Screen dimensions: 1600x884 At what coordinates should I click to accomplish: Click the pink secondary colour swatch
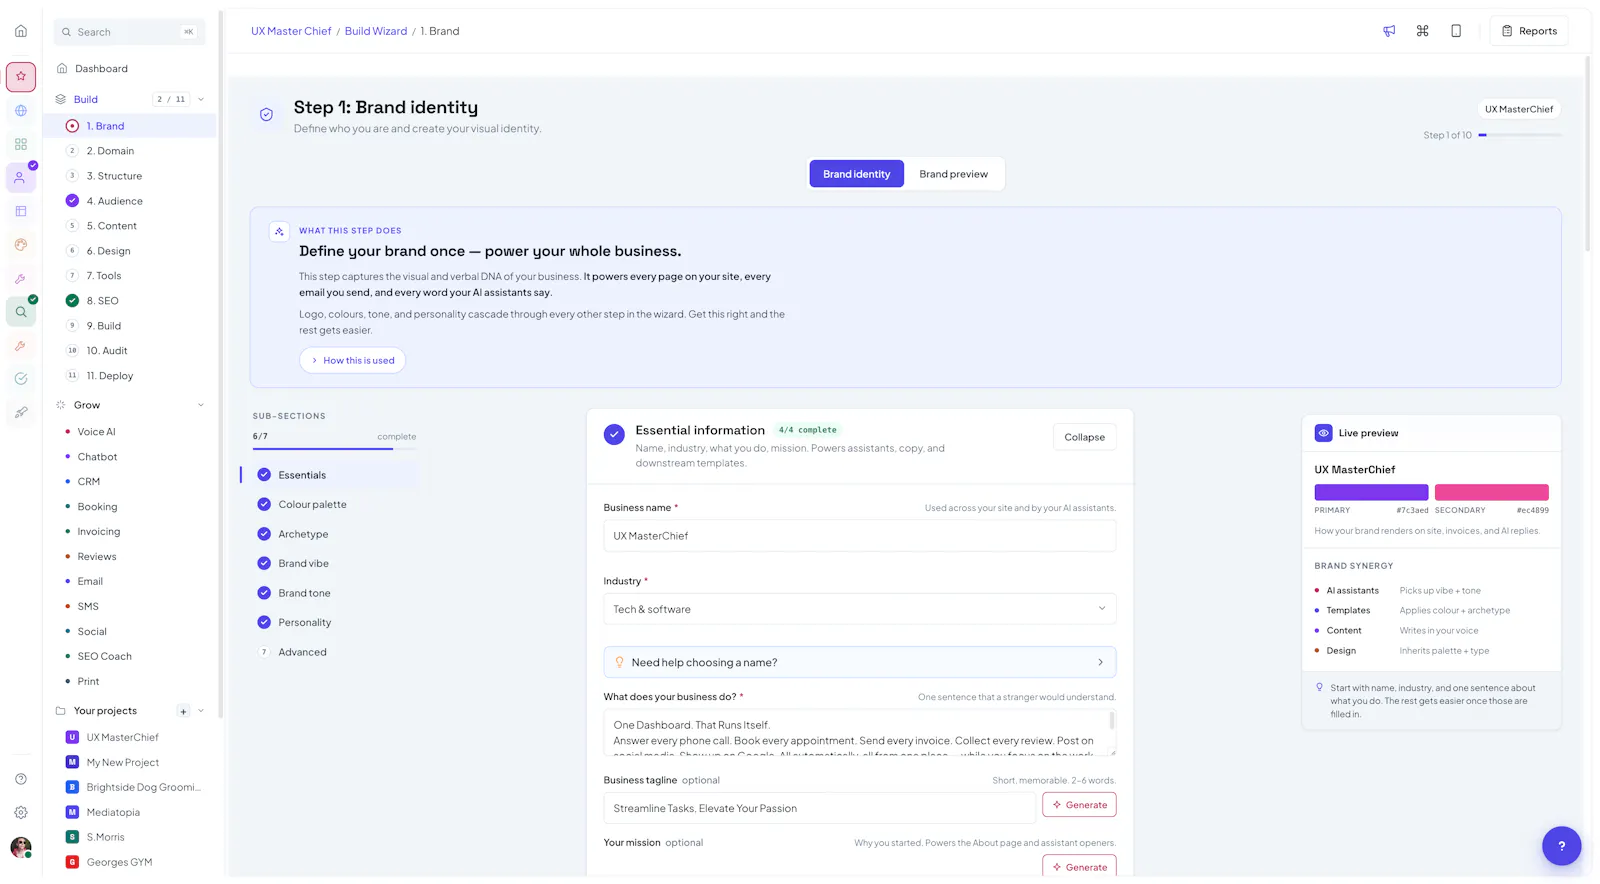click(x=1491, y=492)
